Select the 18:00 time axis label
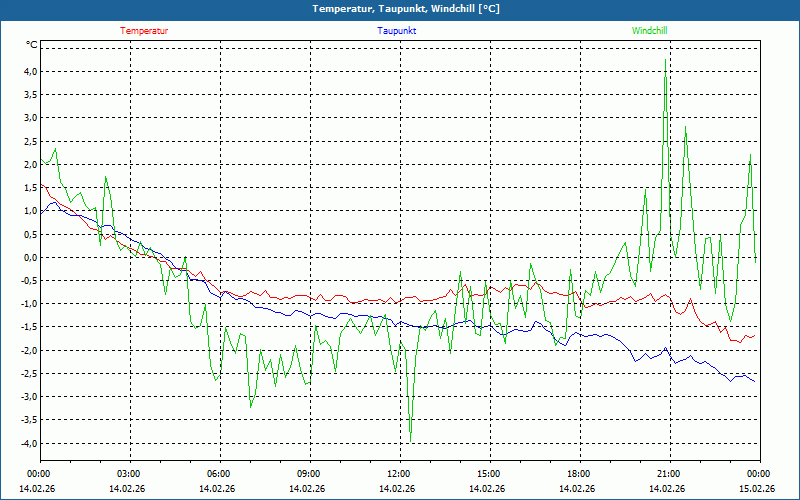The image size is (800, 500). [x=578, y=473]
